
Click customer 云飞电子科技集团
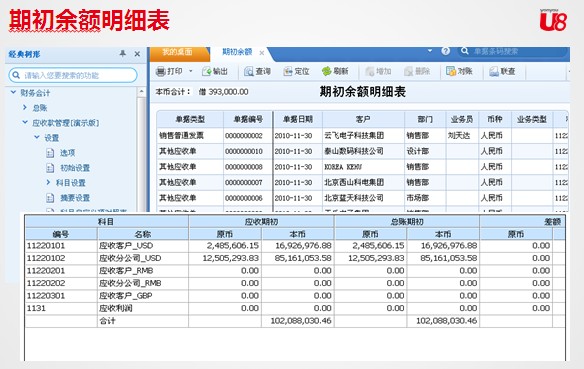pos(354,136)
